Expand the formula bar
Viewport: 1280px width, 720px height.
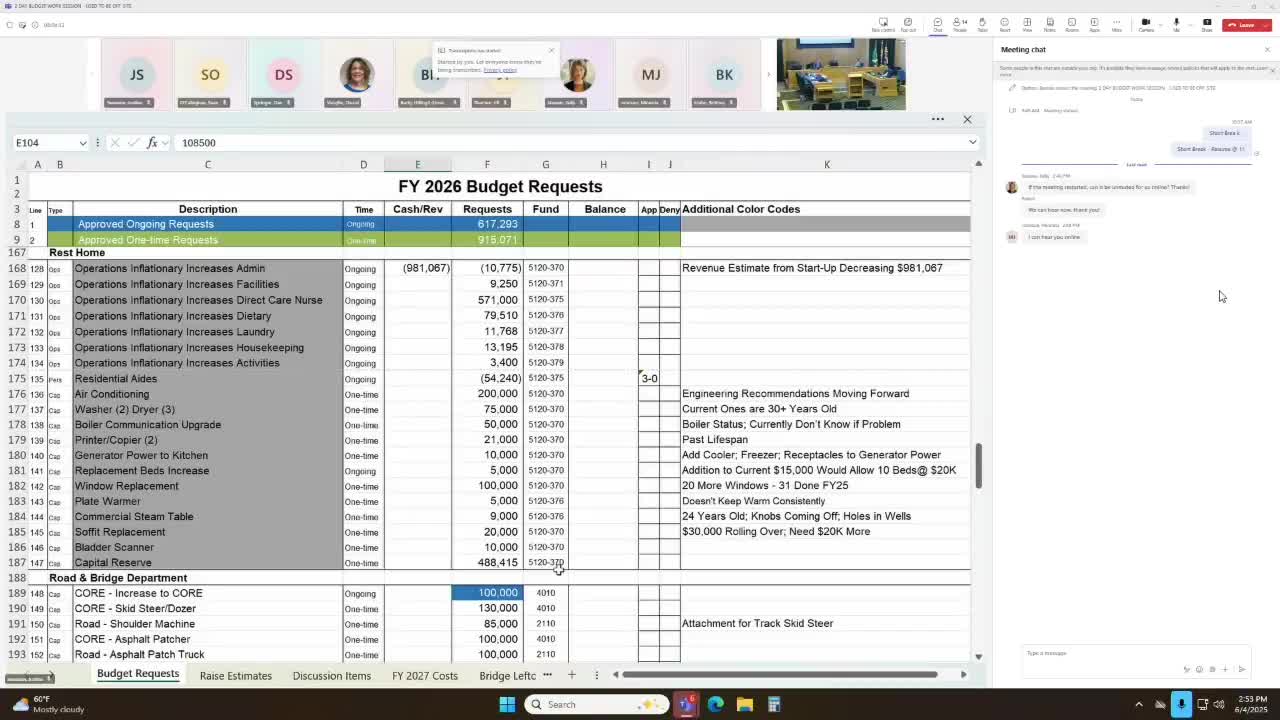click(x=972, y=143)
